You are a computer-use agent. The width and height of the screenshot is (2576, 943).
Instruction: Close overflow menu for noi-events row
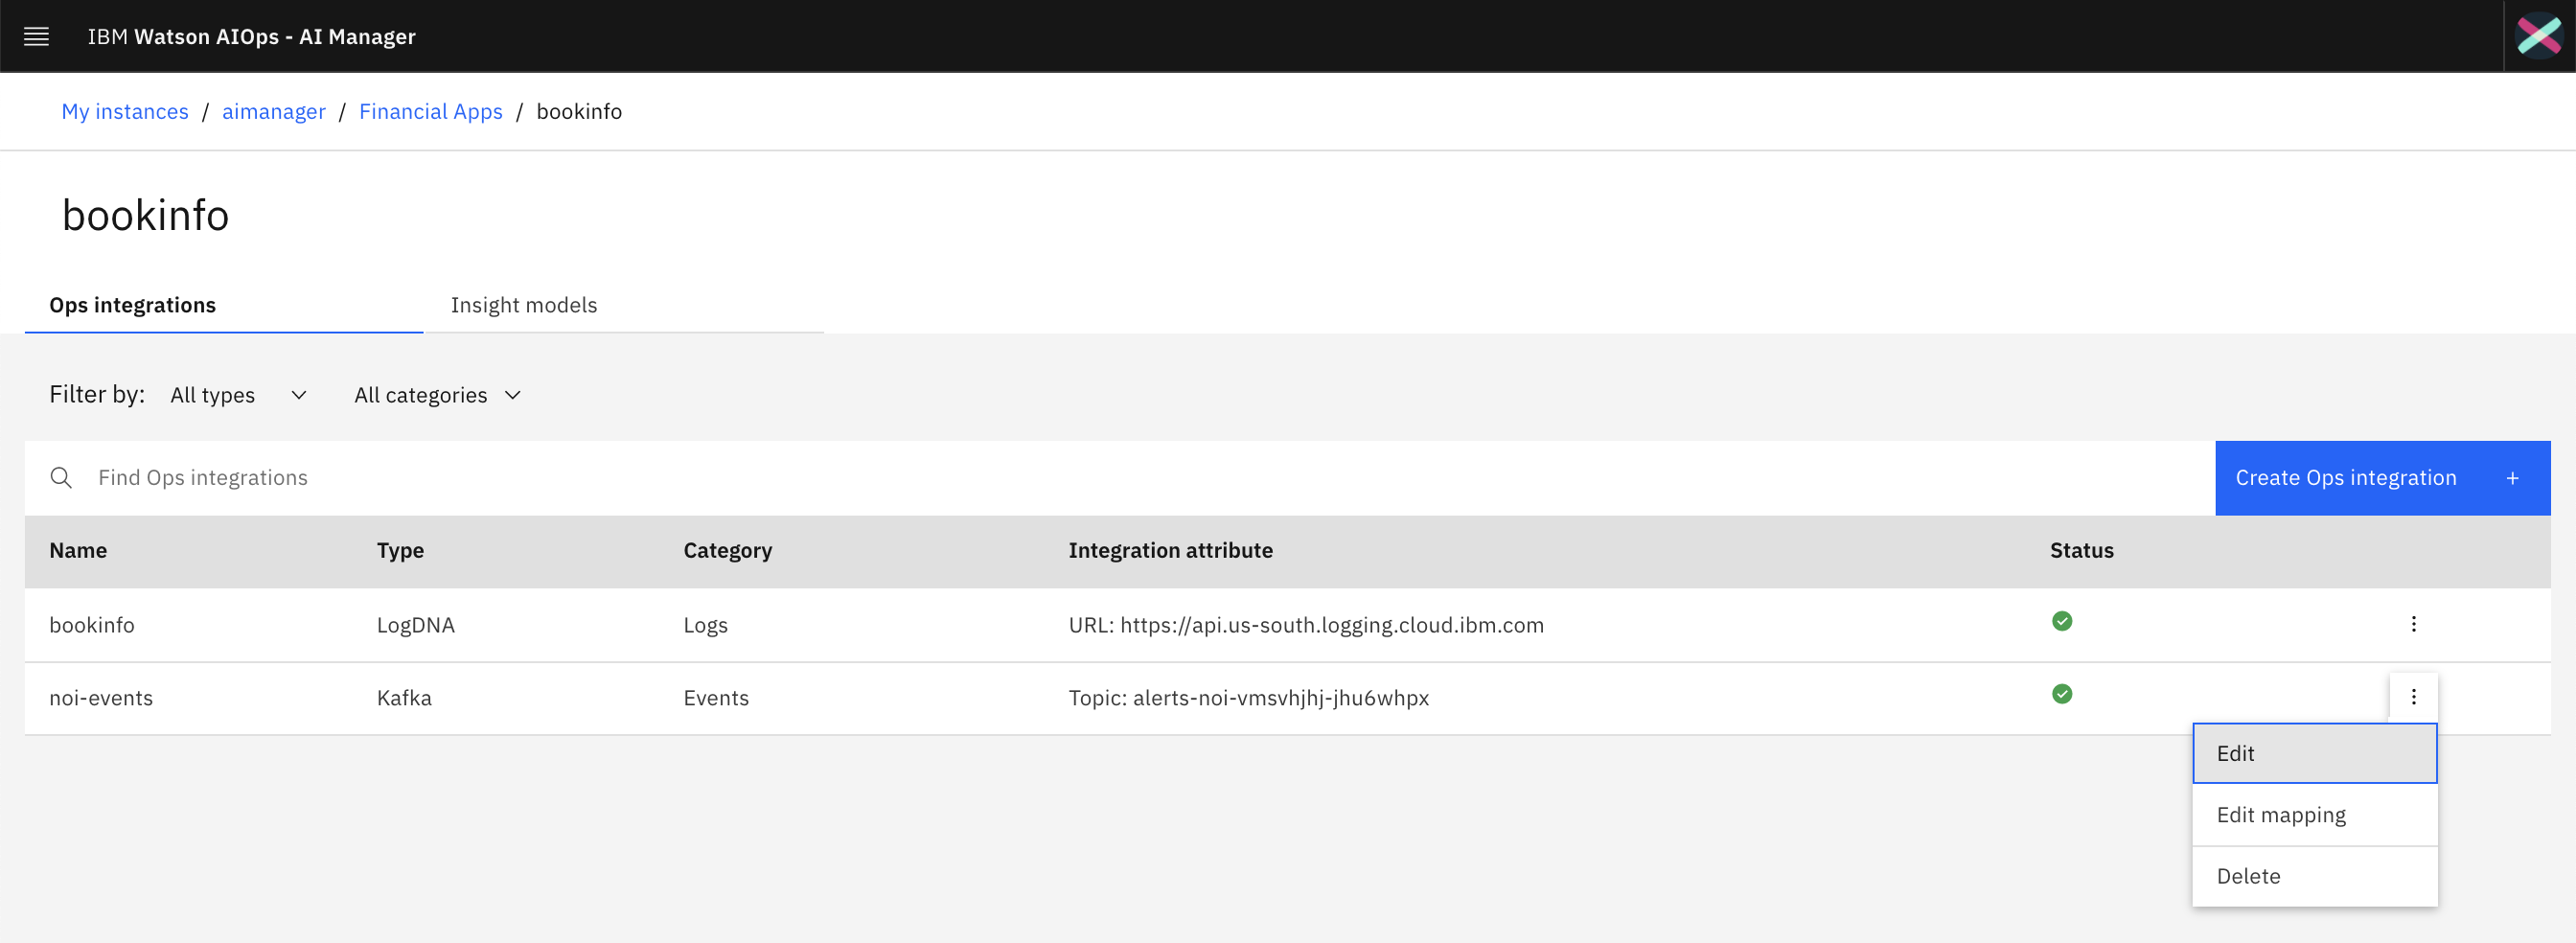click(x=2413, y=697)
